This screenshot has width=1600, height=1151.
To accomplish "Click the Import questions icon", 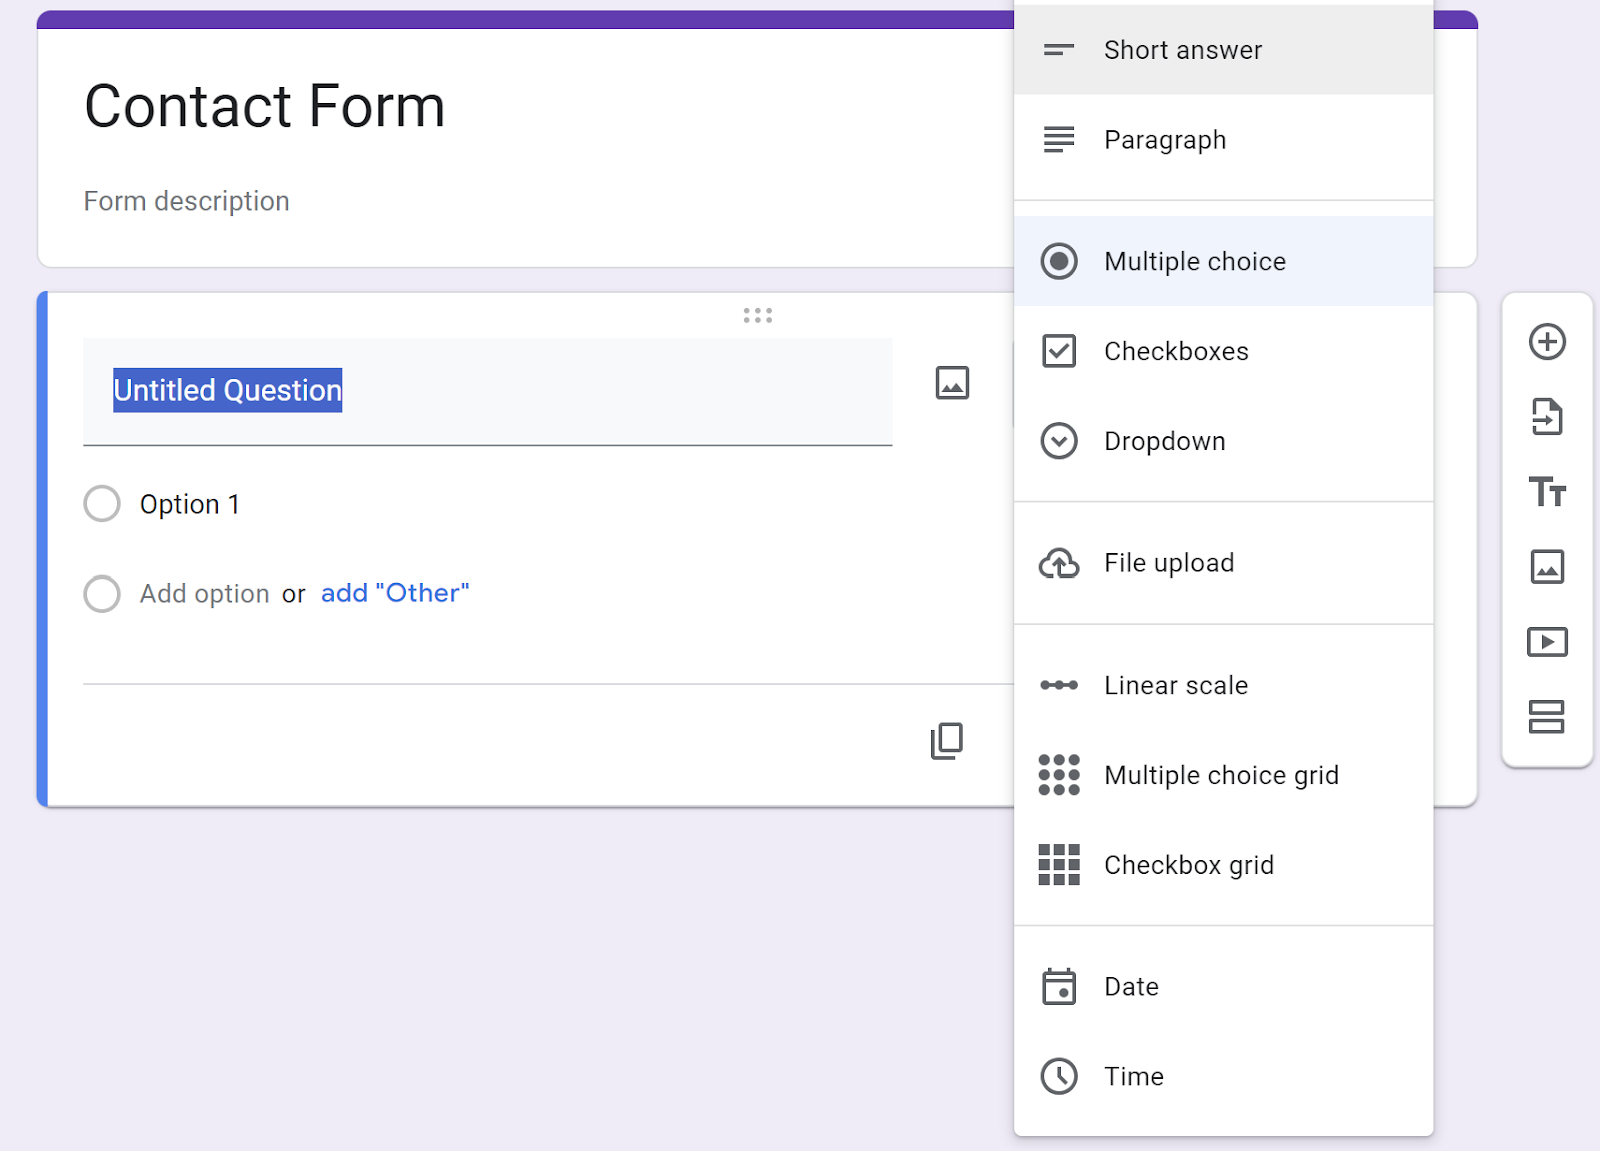I will click(1547, 417).
